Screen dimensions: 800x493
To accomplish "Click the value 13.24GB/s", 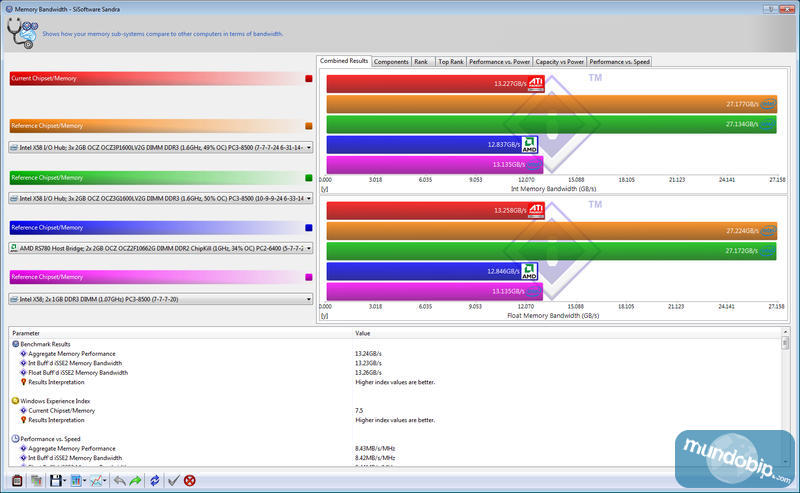I will (x=368, y=353).
